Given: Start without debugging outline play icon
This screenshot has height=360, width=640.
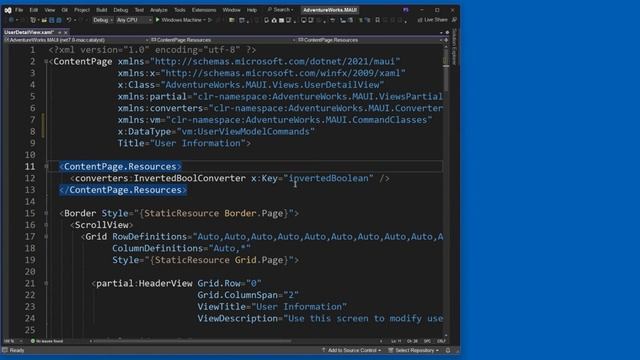Looking at the screenshot, I should [x=210, y=20].
